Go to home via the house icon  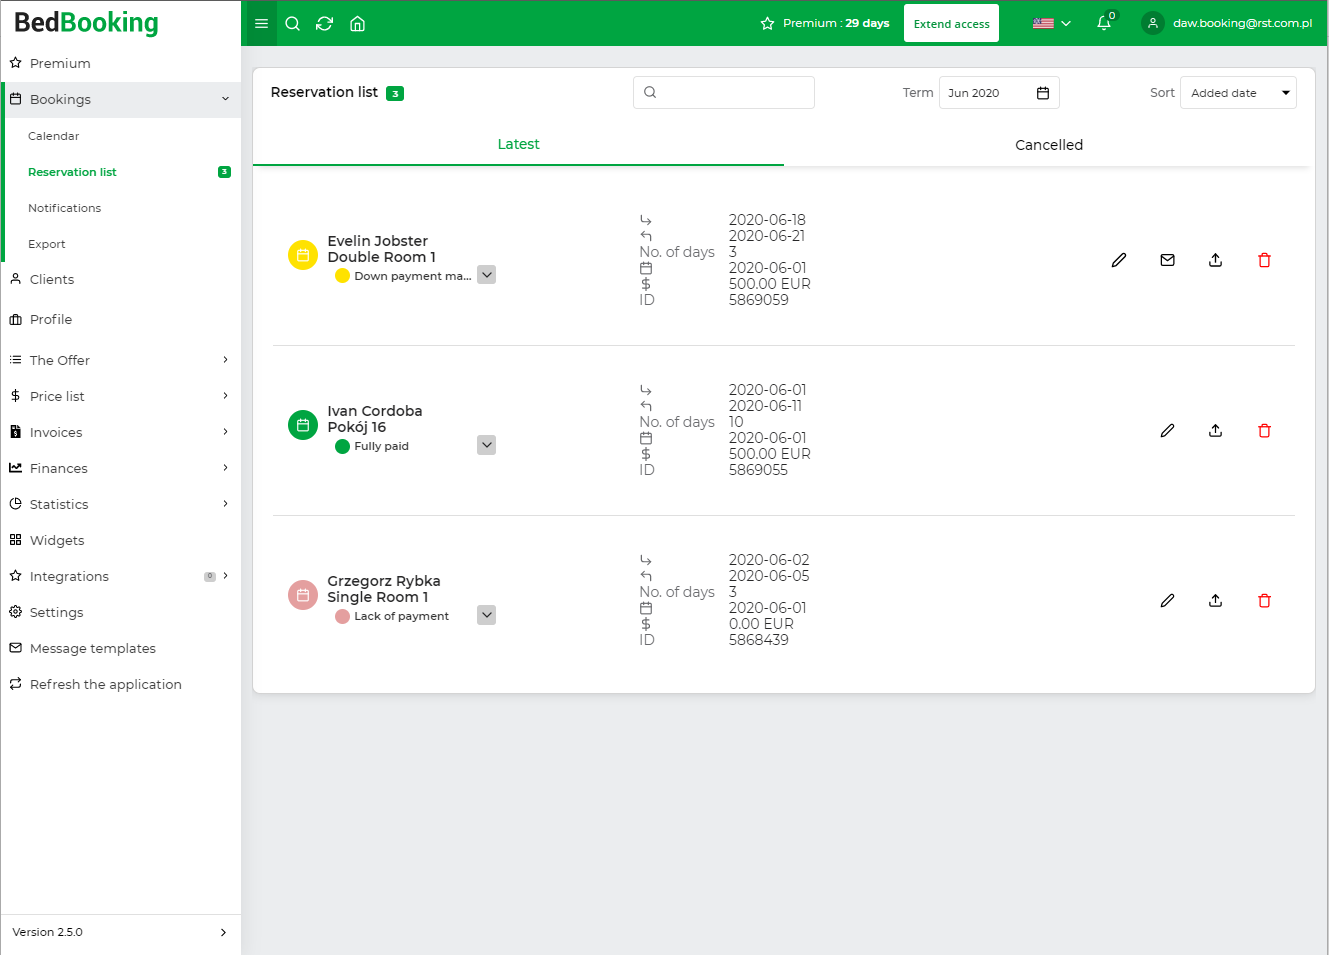357,24
